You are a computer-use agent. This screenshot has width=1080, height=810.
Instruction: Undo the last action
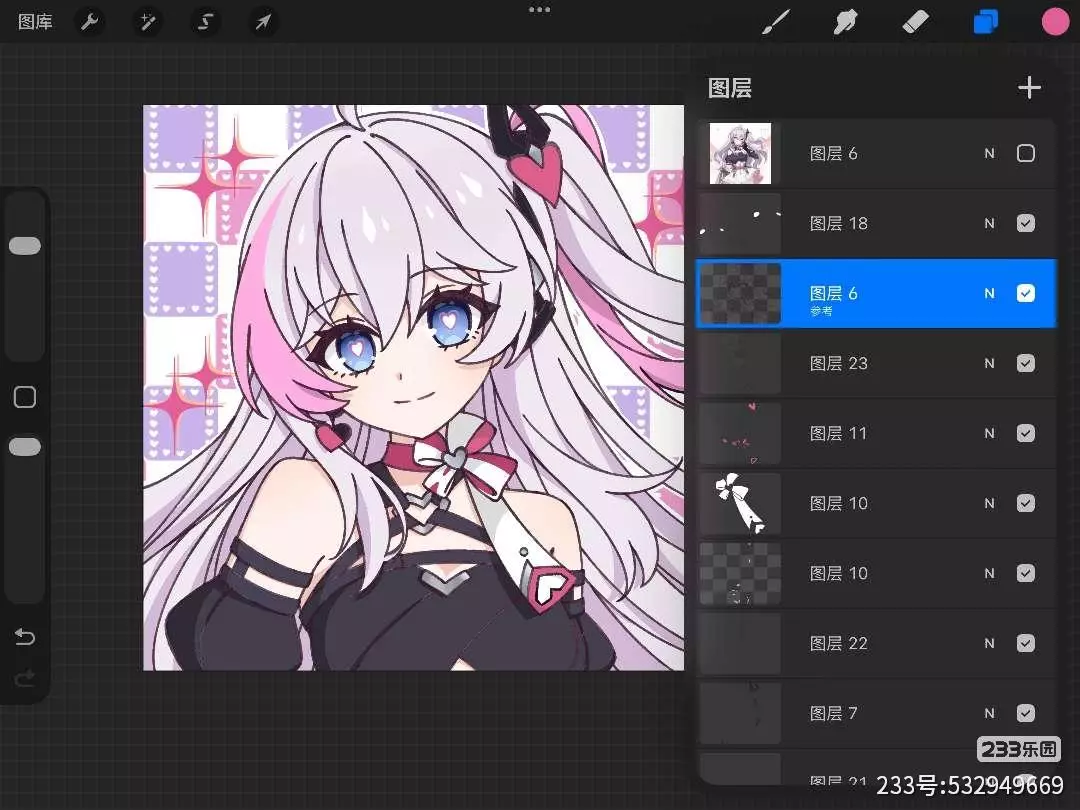click(x=25, y=636)
